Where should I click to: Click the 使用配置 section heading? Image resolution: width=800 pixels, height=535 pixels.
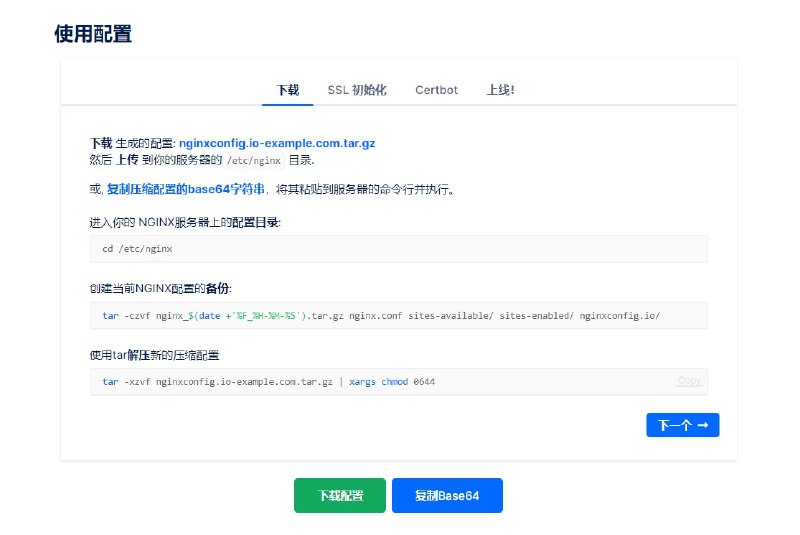point(93,34)
